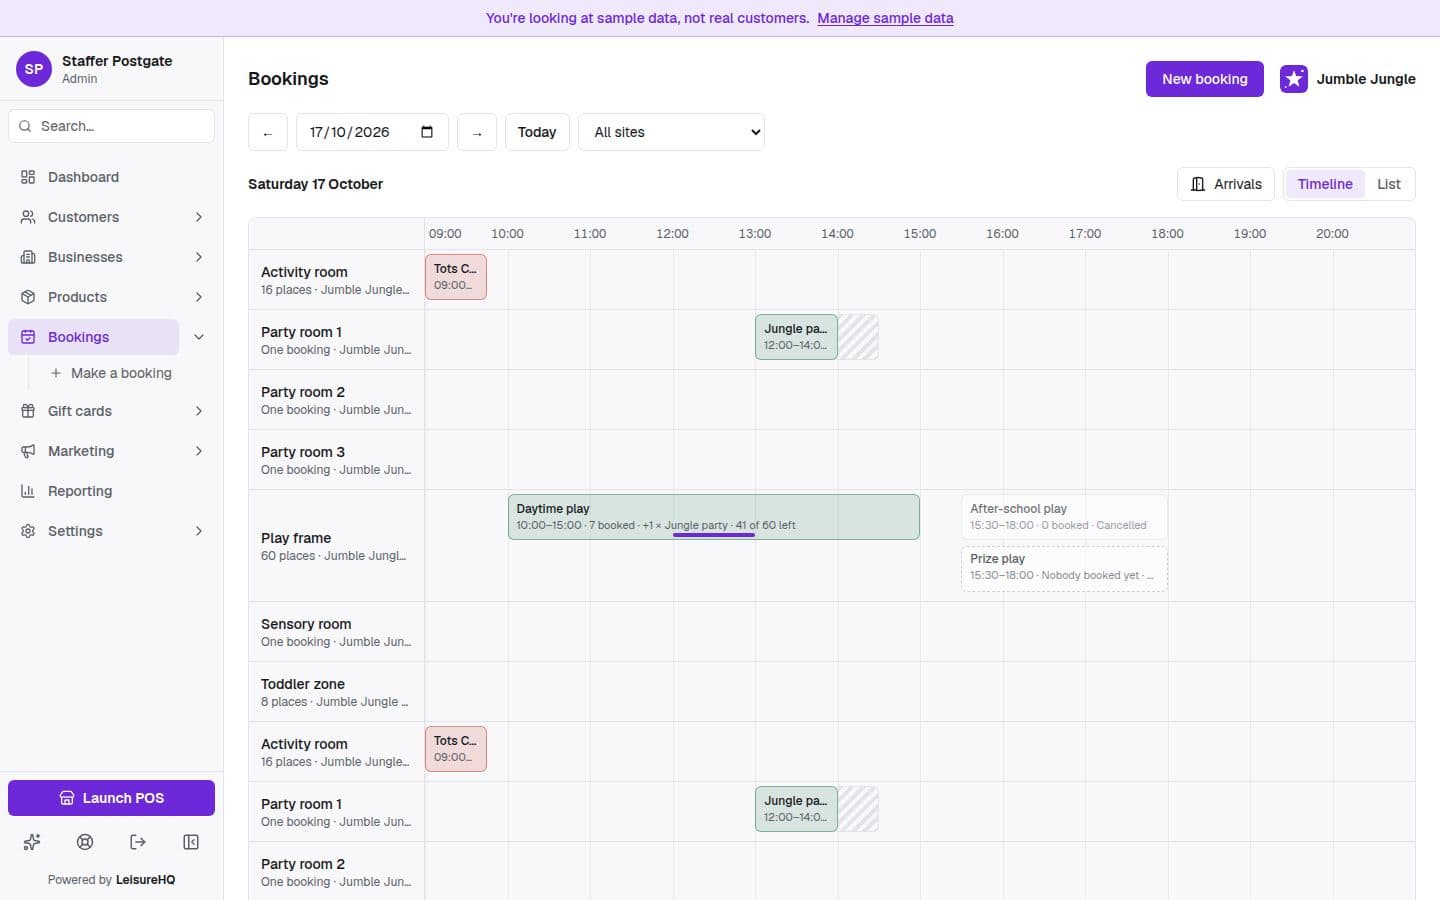Go to next day with right arrow
1440x900 pixels.
[x=477, y=132]
